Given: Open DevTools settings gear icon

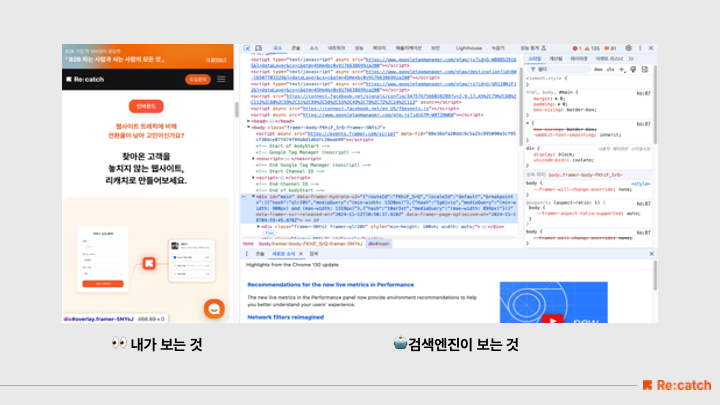Looking at the screenshot, I should 628,48.
